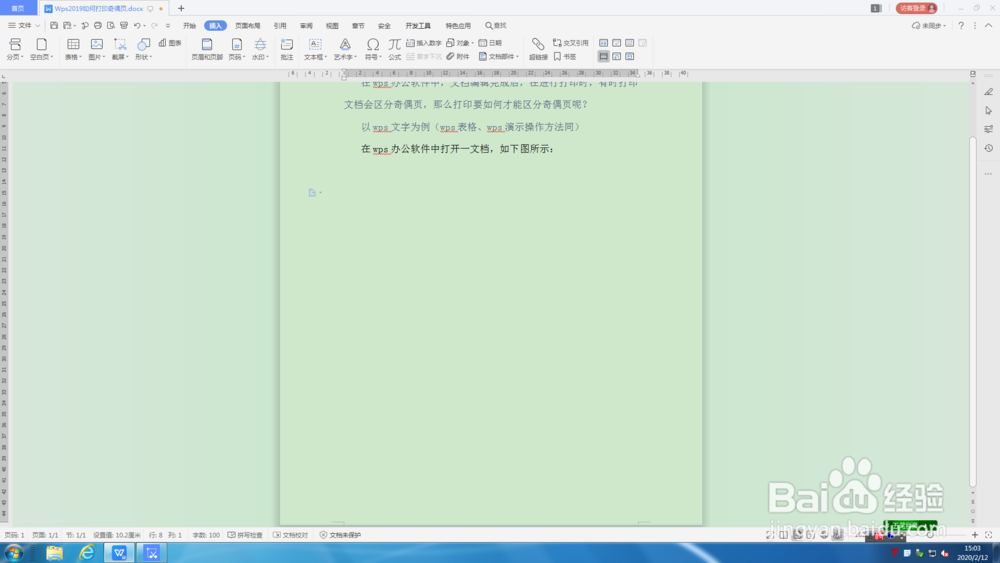Go to the 首页 home tab

click(x=18, y=8)
